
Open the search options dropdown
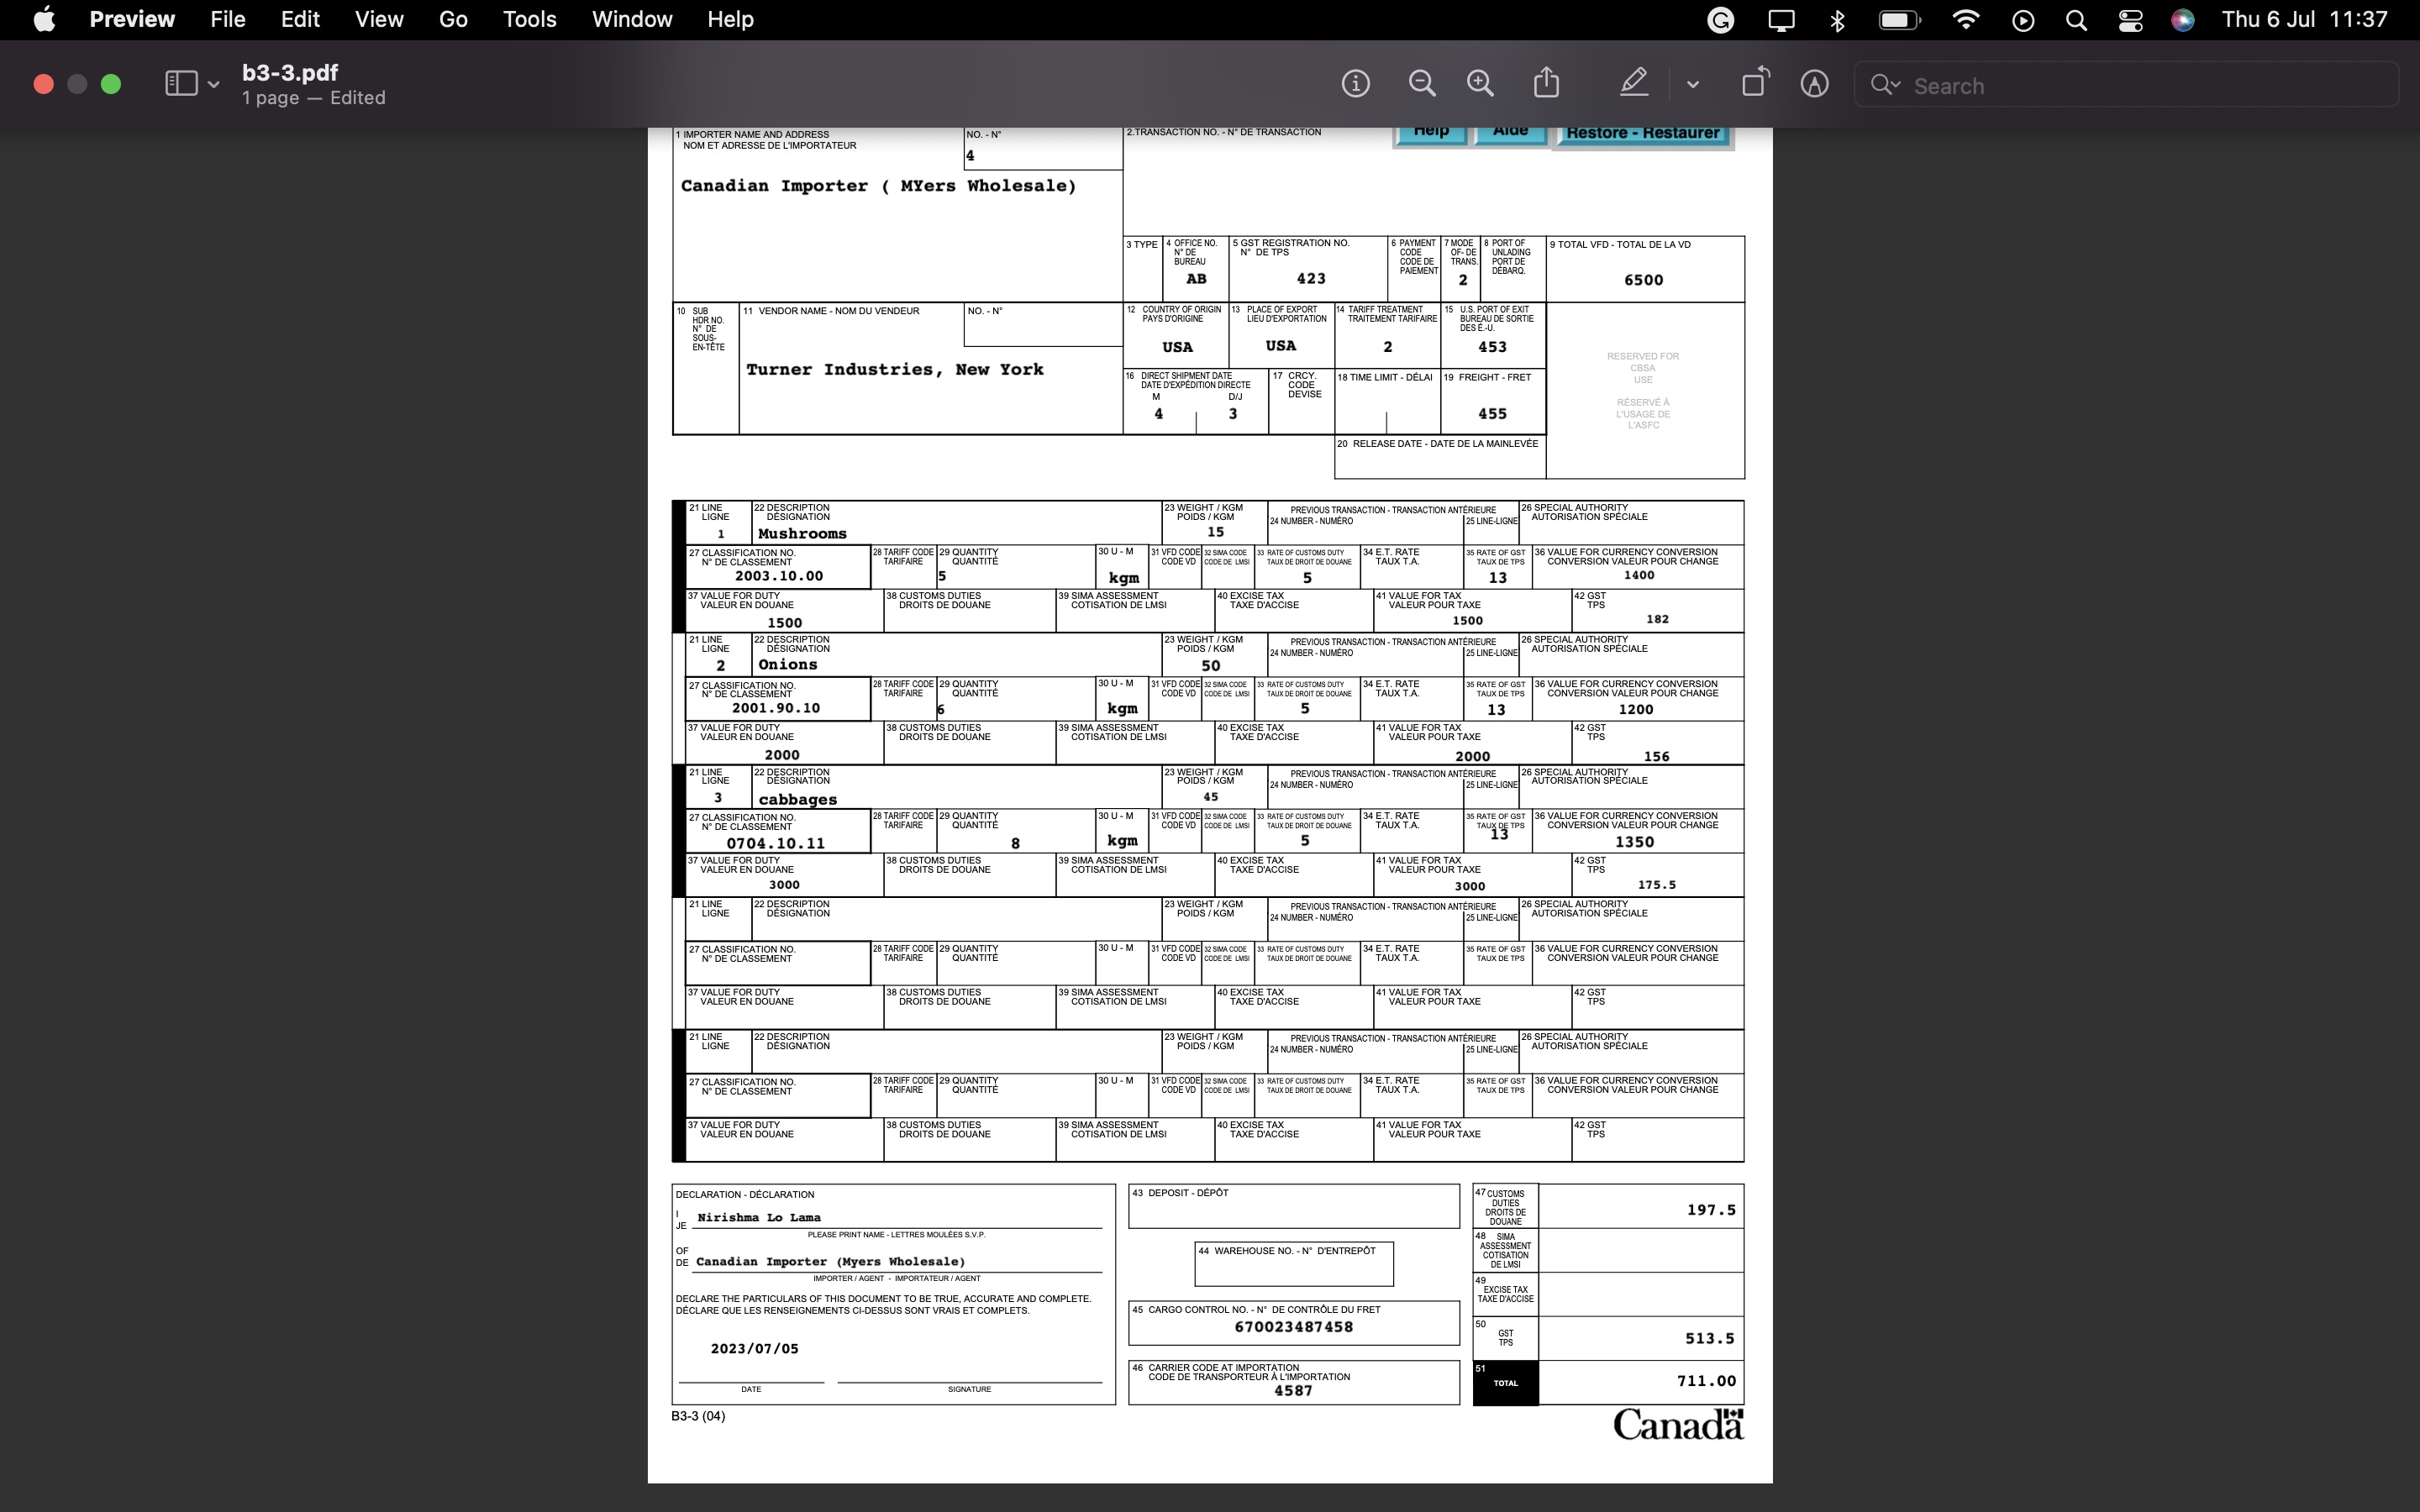(x=1887, y=85)
